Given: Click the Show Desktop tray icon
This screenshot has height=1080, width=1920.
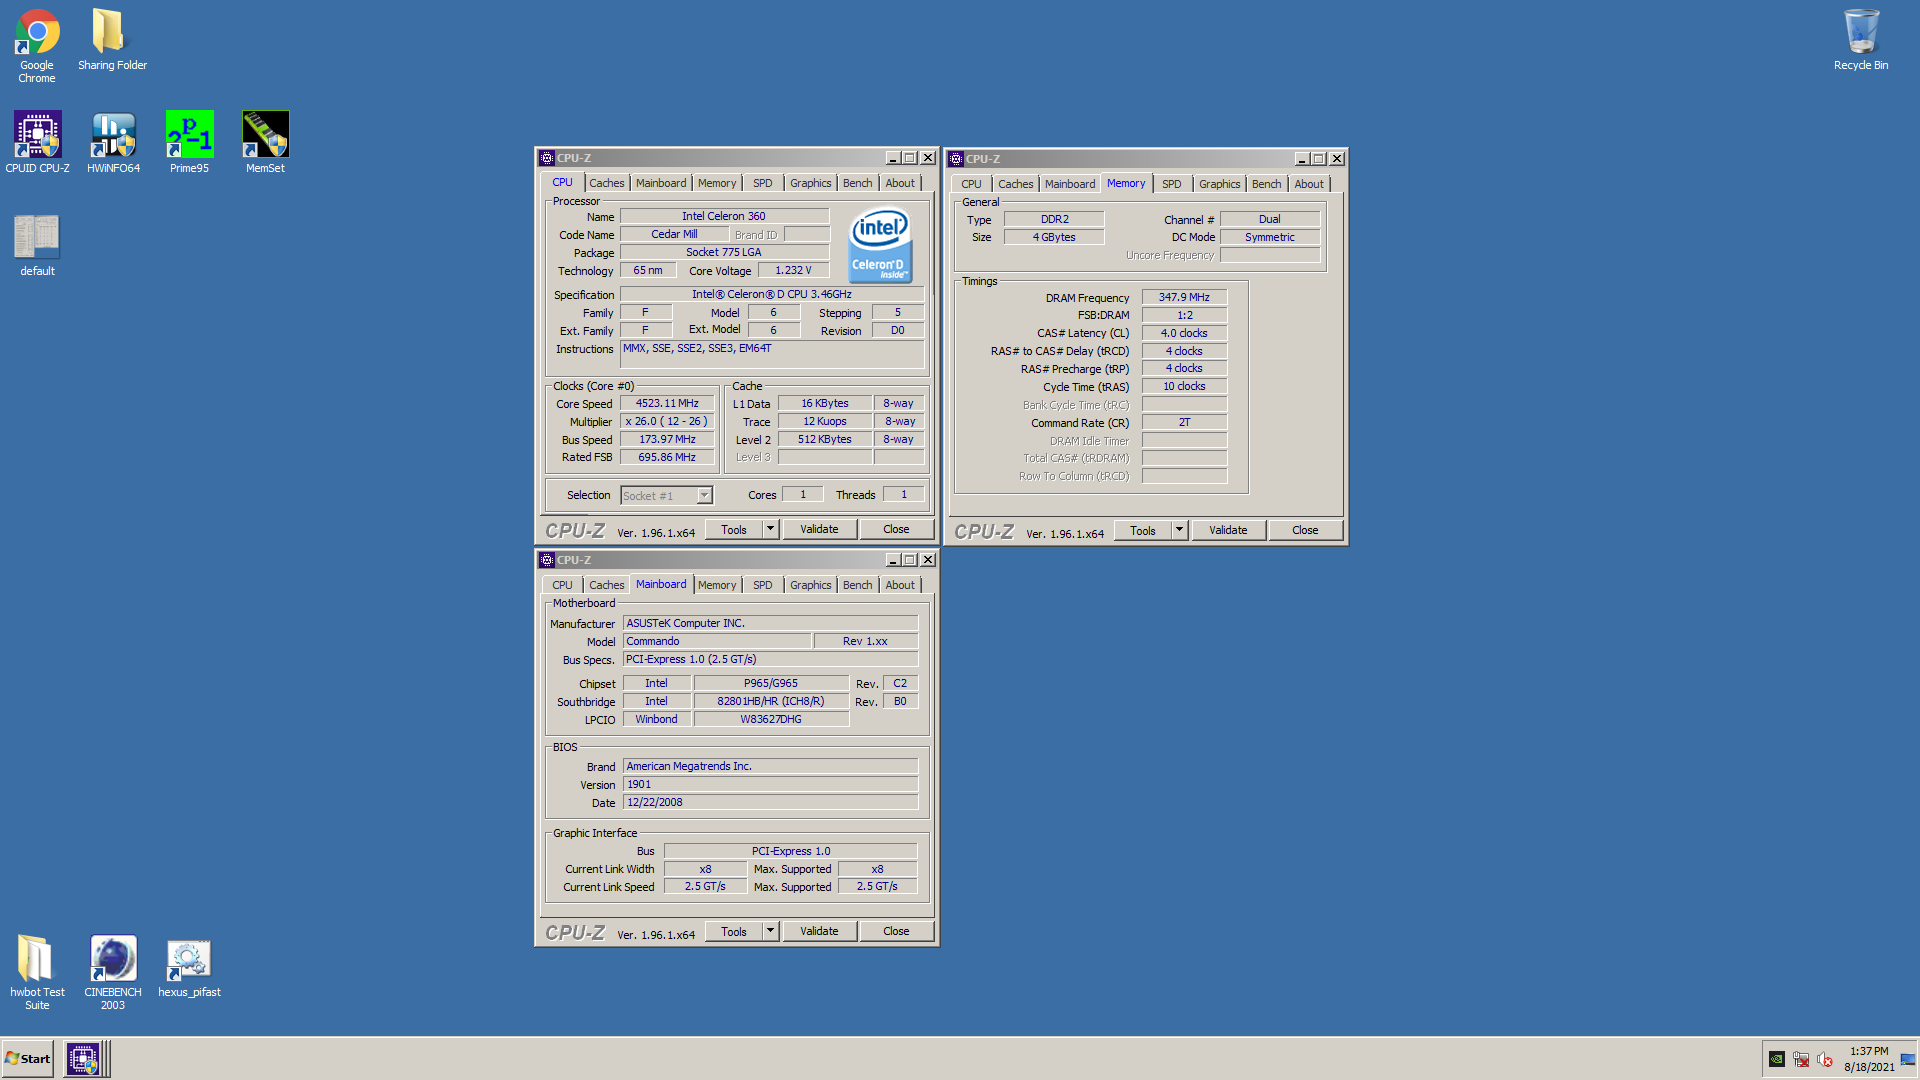Looking at the screenshot, I should click(x=1908, y=1059).
